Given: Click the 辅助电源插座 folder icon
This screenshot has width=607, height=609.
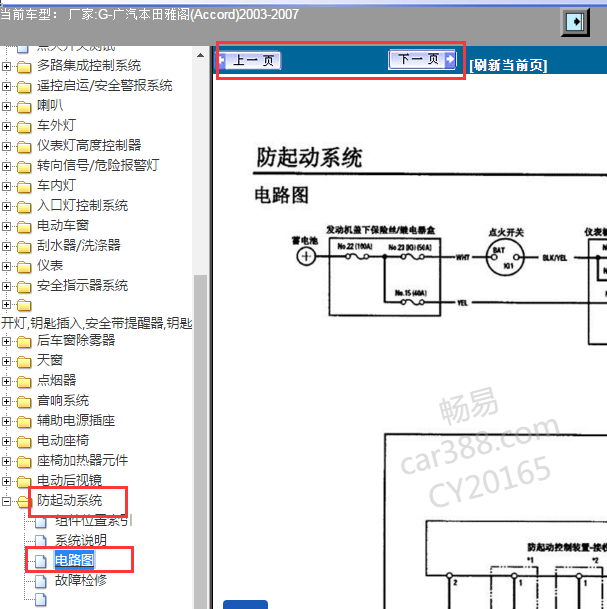Looking at the screenshot, I should (x=24, y=422).
